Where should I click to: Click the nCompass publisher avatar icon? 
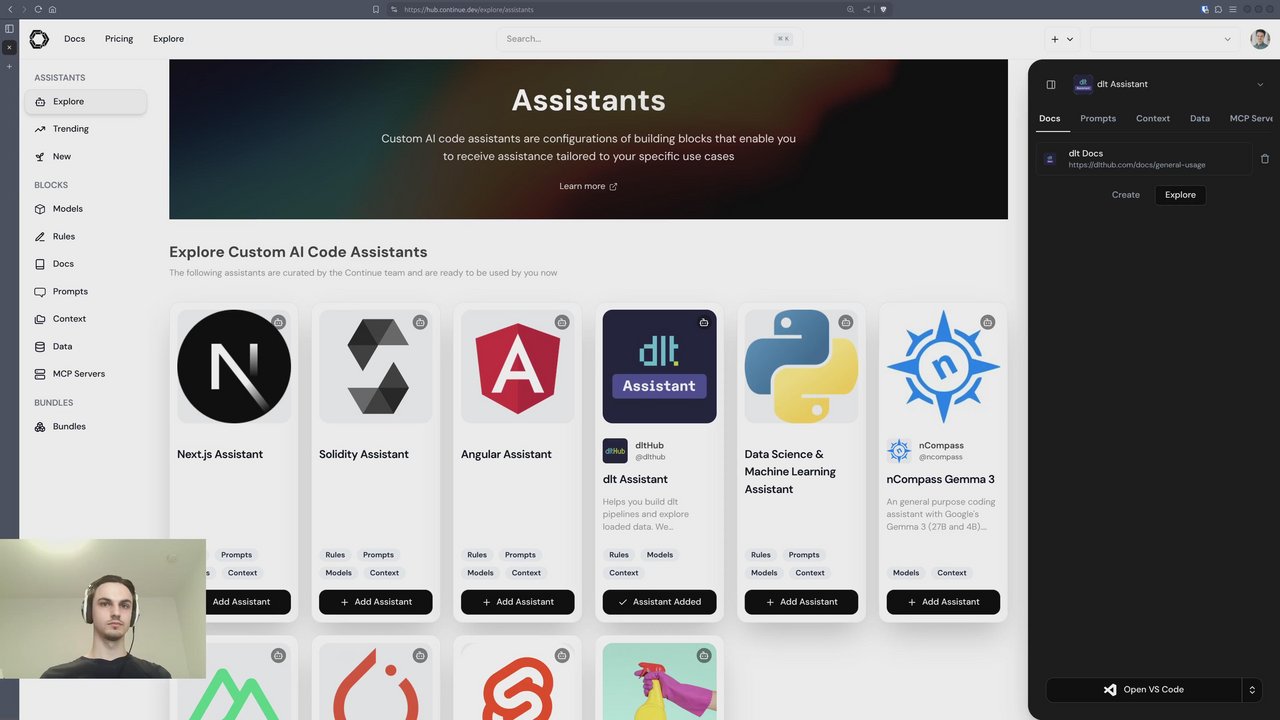point(899,451)
